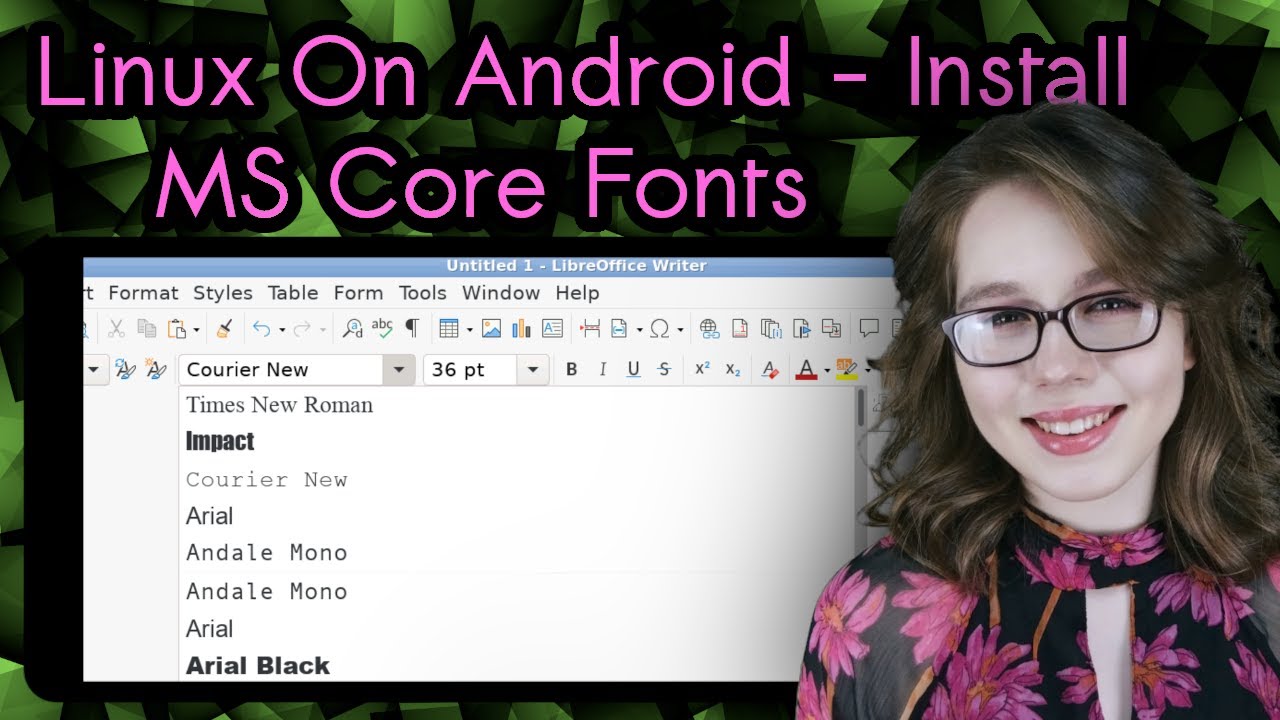The width and height of the screenshot is (1280, 720).
Task: Click the Redo arrow icon
Action: [x=301, y=328]
